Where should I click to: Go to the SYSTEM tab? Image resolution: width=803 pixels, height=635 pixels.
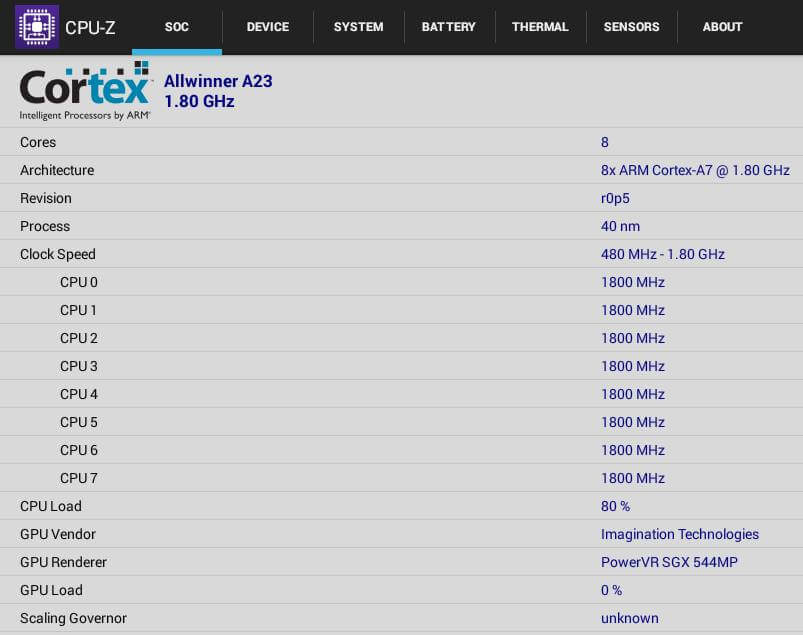point(358,27)
